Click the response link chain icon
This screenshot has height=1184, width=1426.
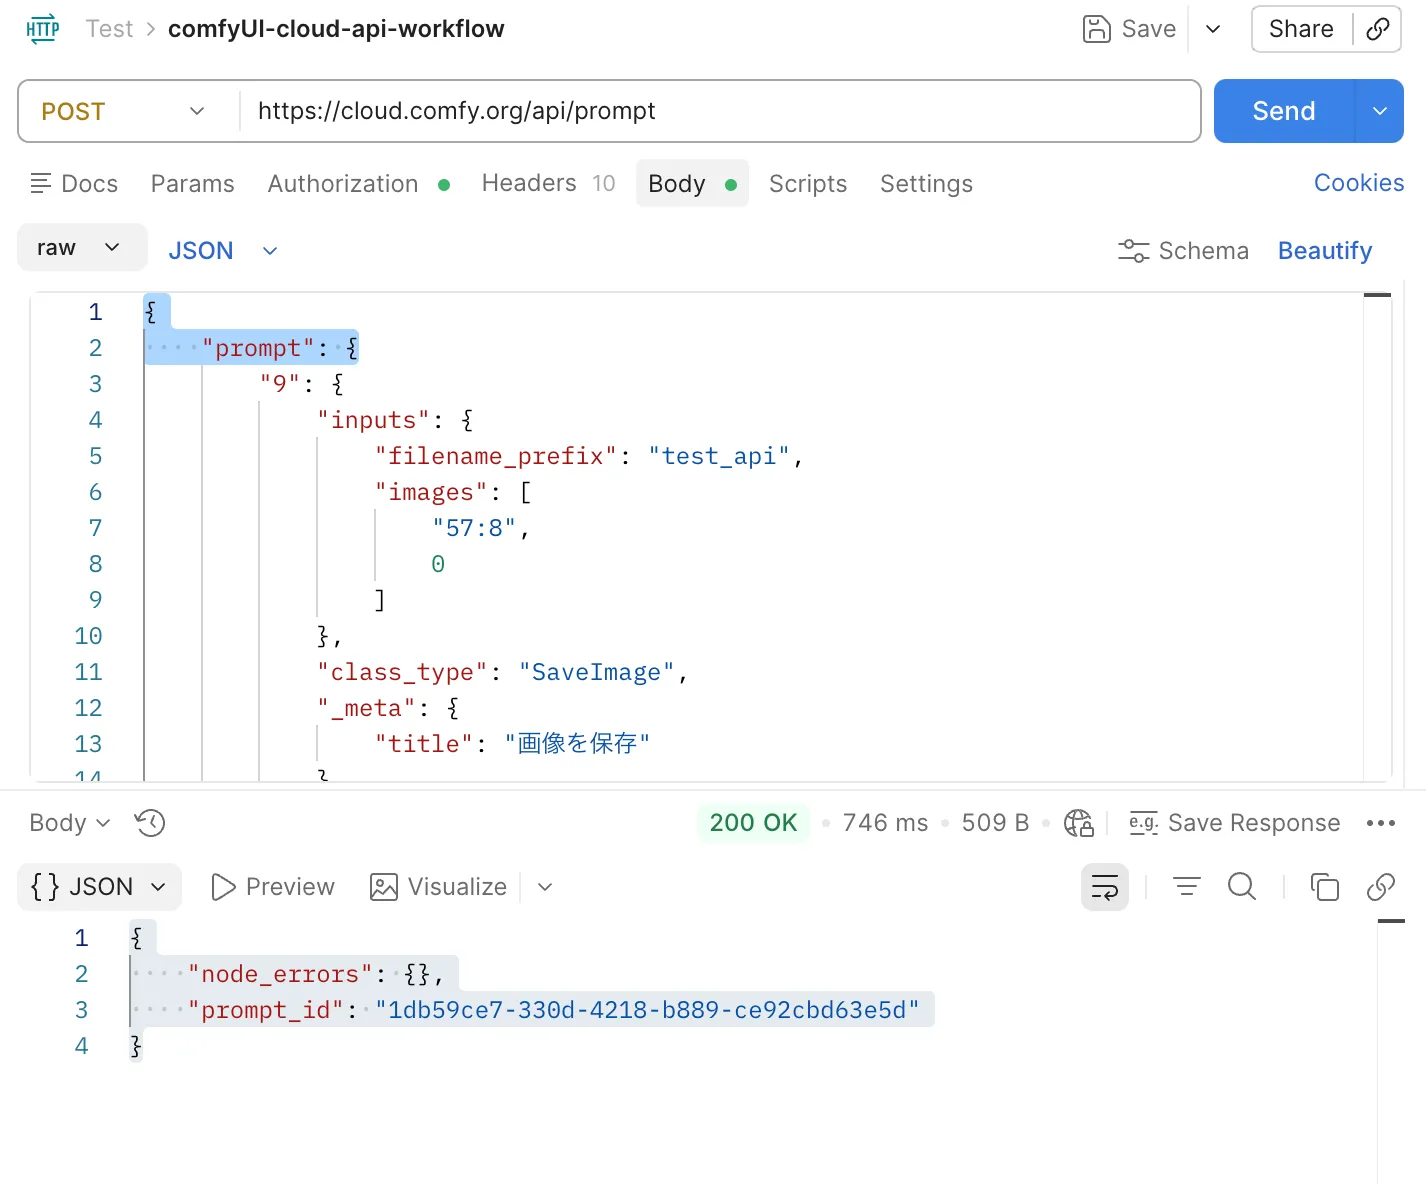(x=1381, y=887)
